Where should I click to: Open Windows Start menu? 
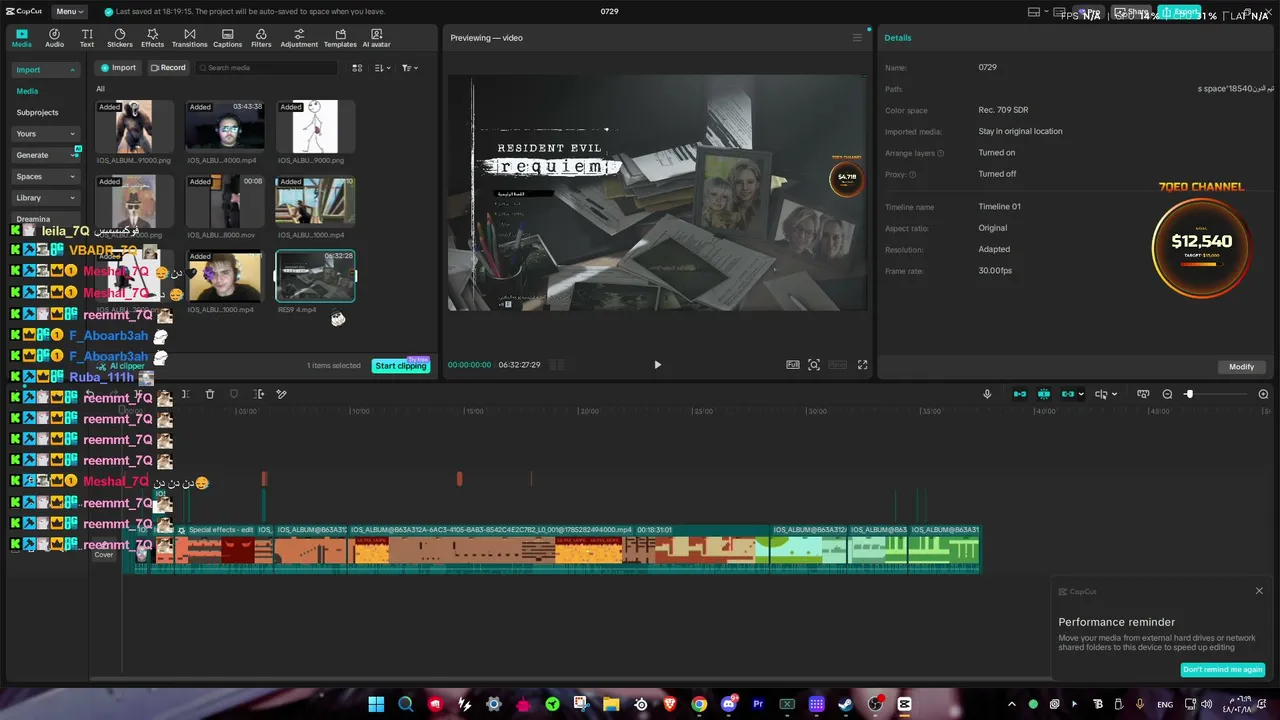[x=376, y=705]
